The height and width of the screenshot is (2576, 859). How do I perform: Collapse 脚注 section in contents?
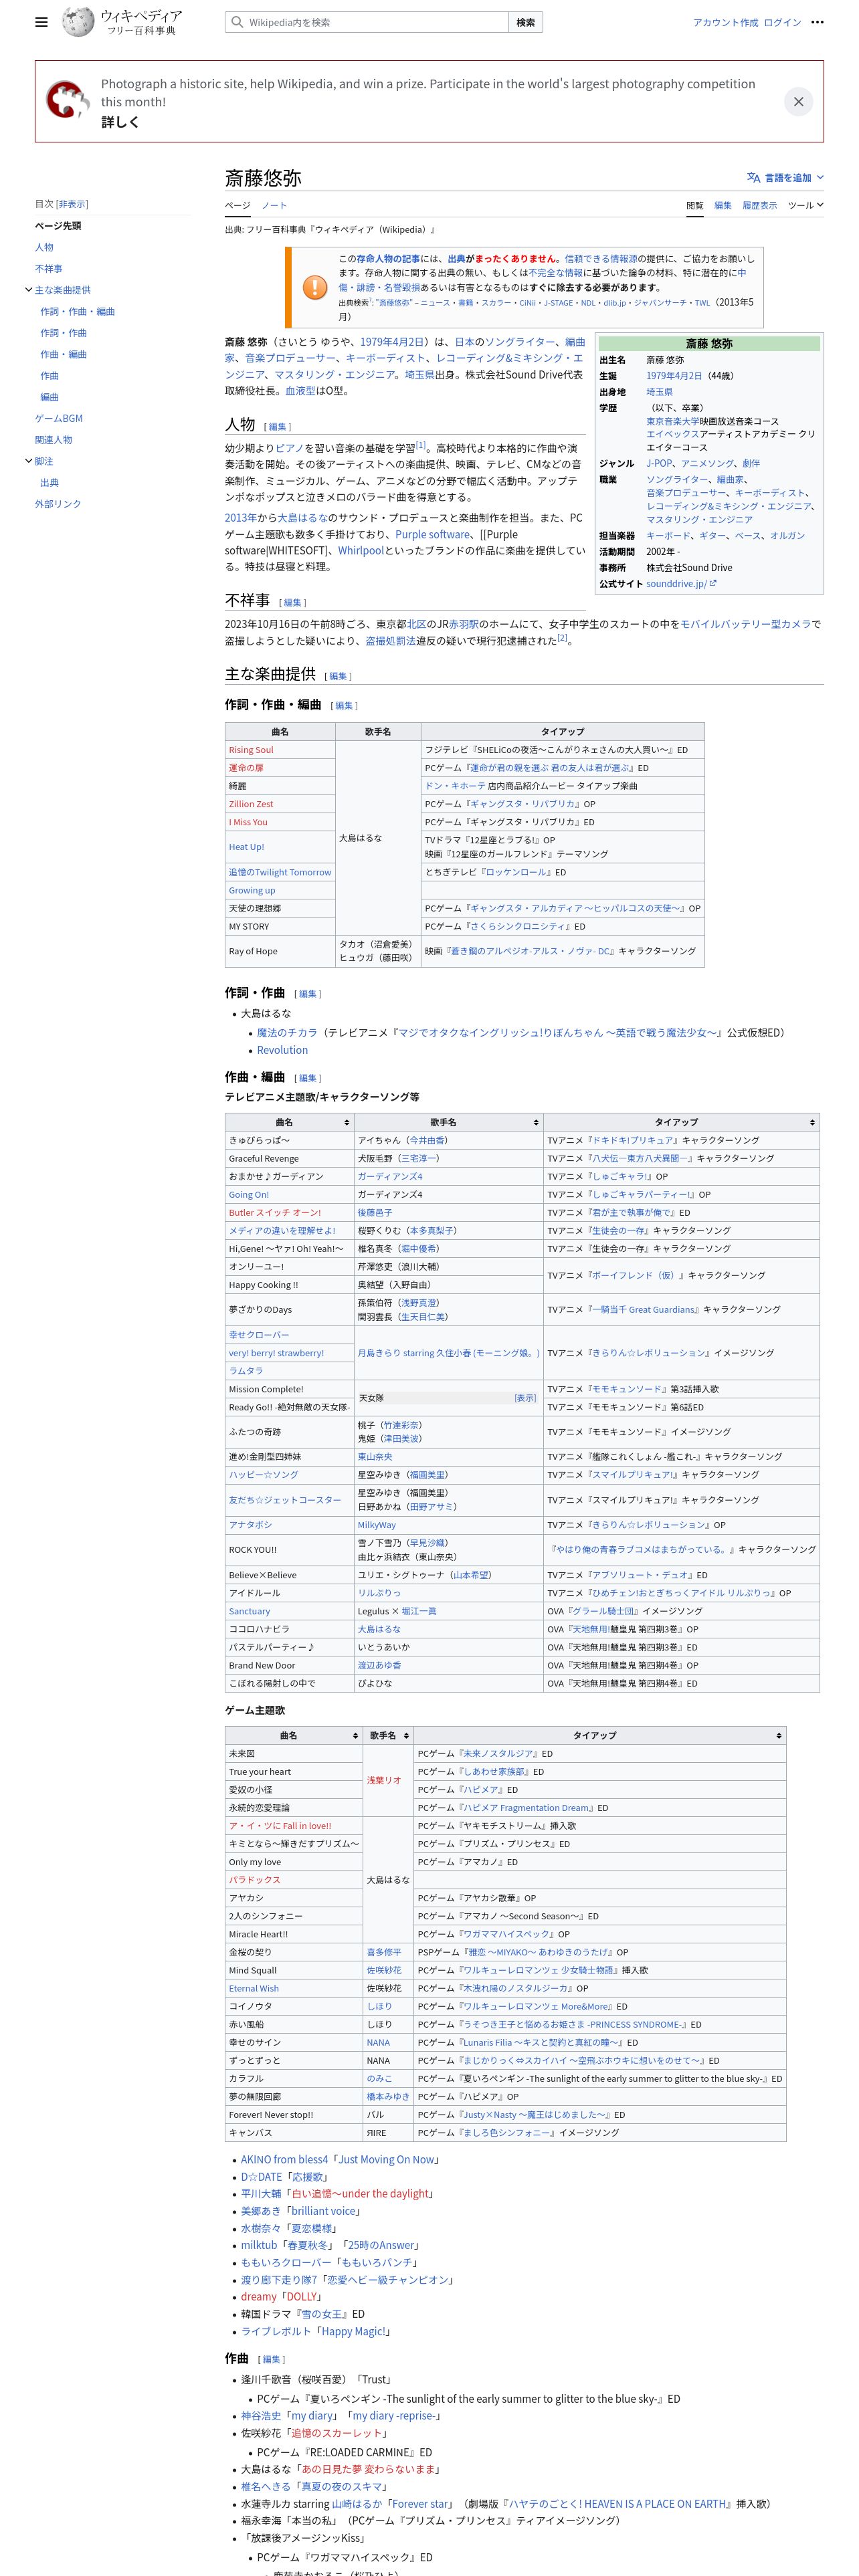tap(28, 461)
